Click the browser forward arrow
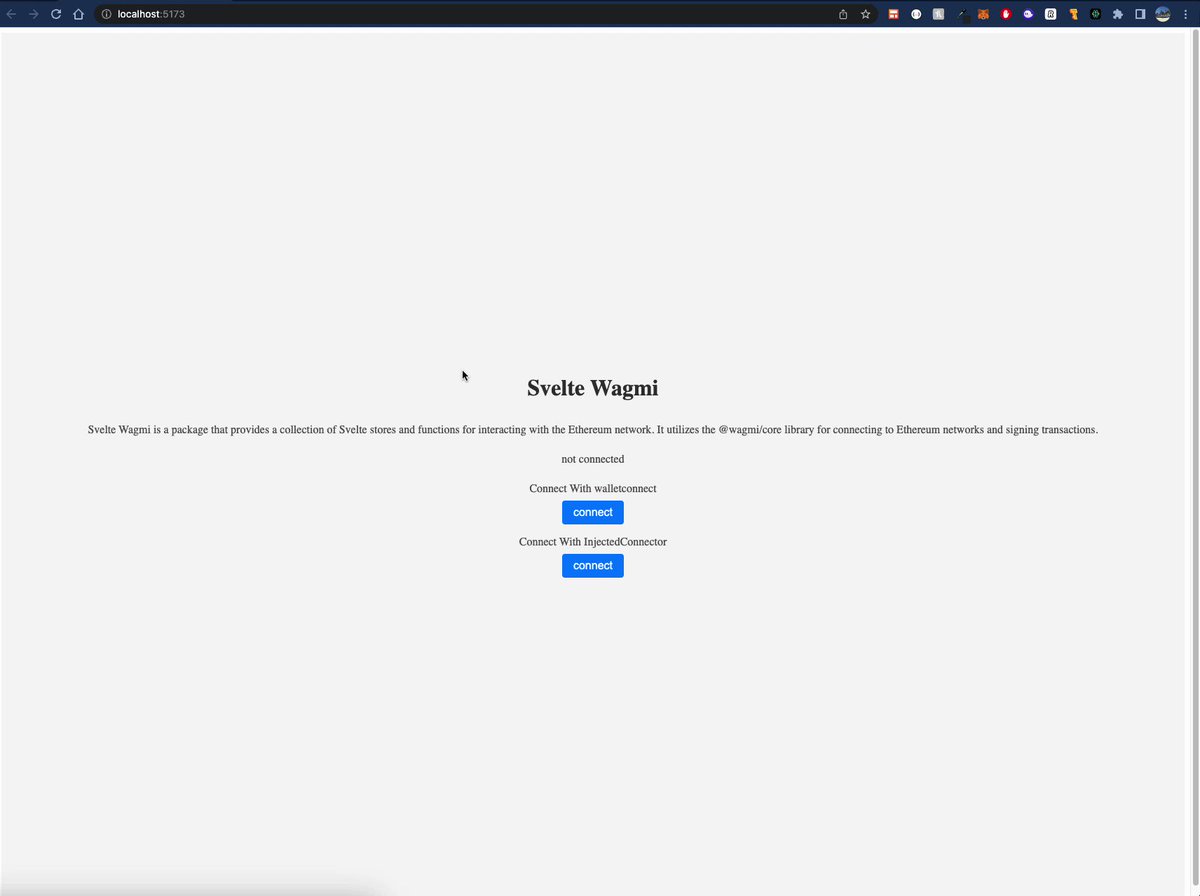This screenshot has height=896, width=1200. (x=34, y=14)
